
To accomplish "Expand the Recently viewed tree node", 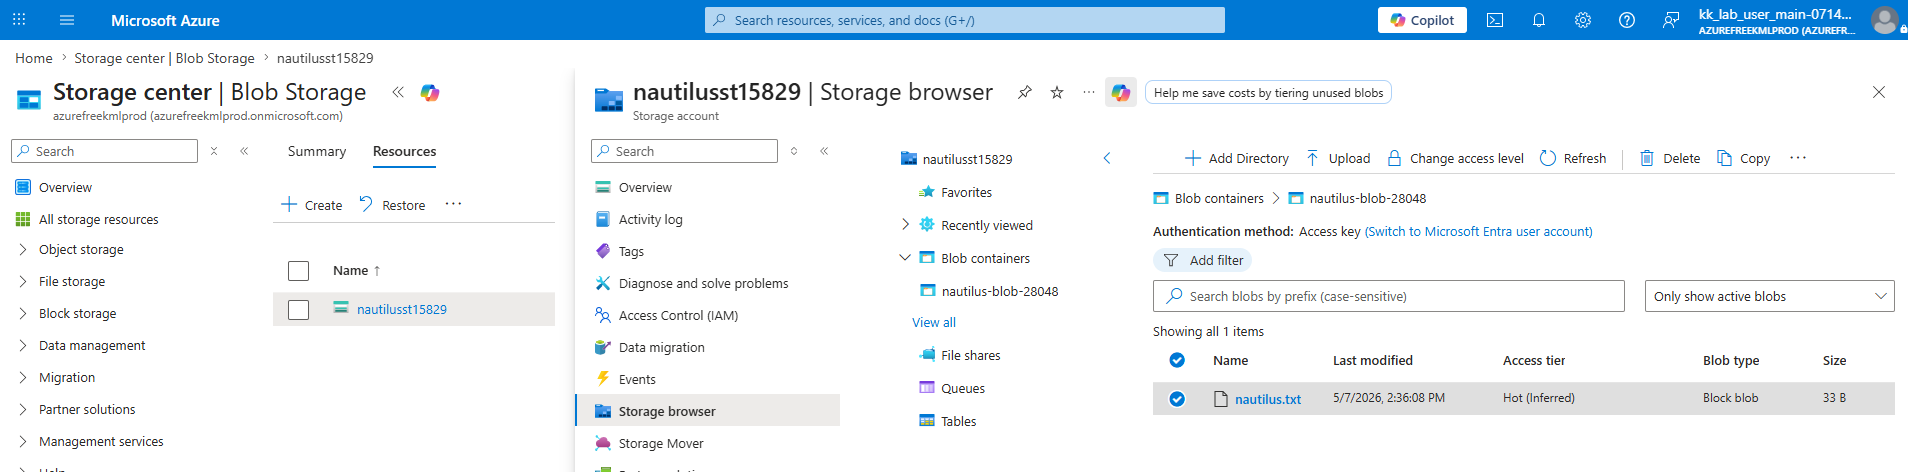I will (905, 225).
